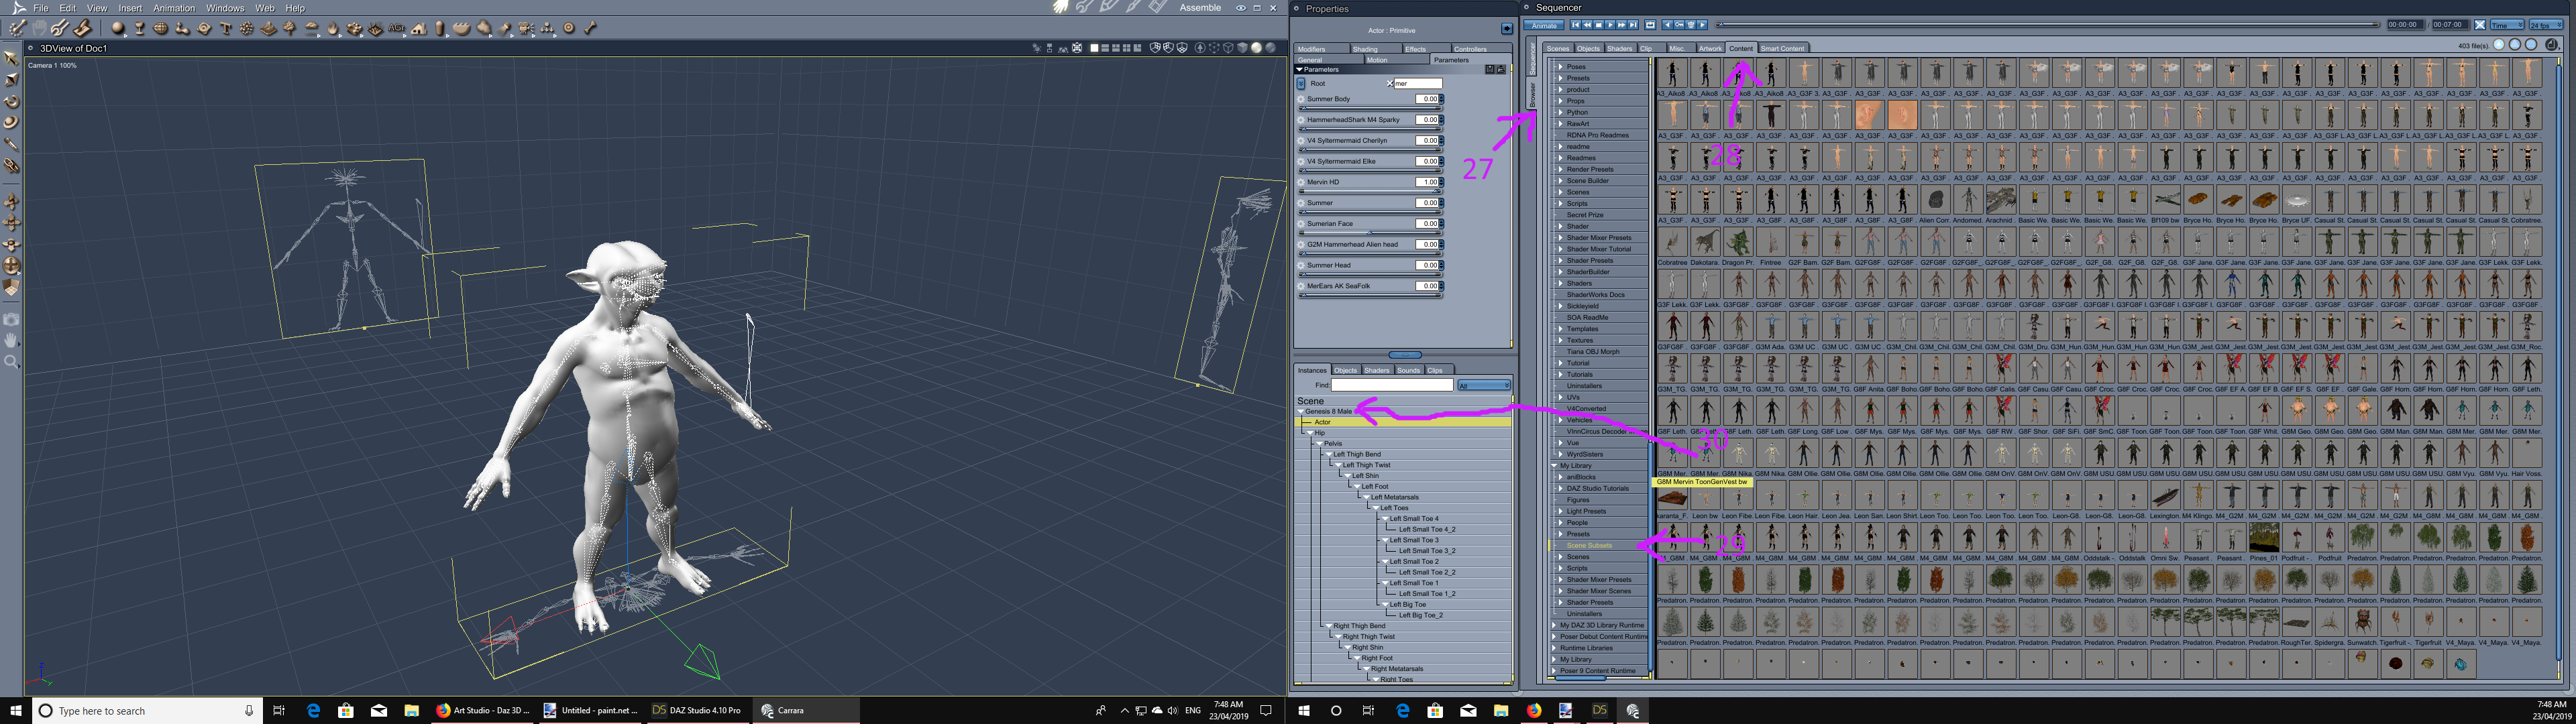Screen dimensions: 2576x724
Task: Clear the parameter filter with the X
Action: [1391, 84]
